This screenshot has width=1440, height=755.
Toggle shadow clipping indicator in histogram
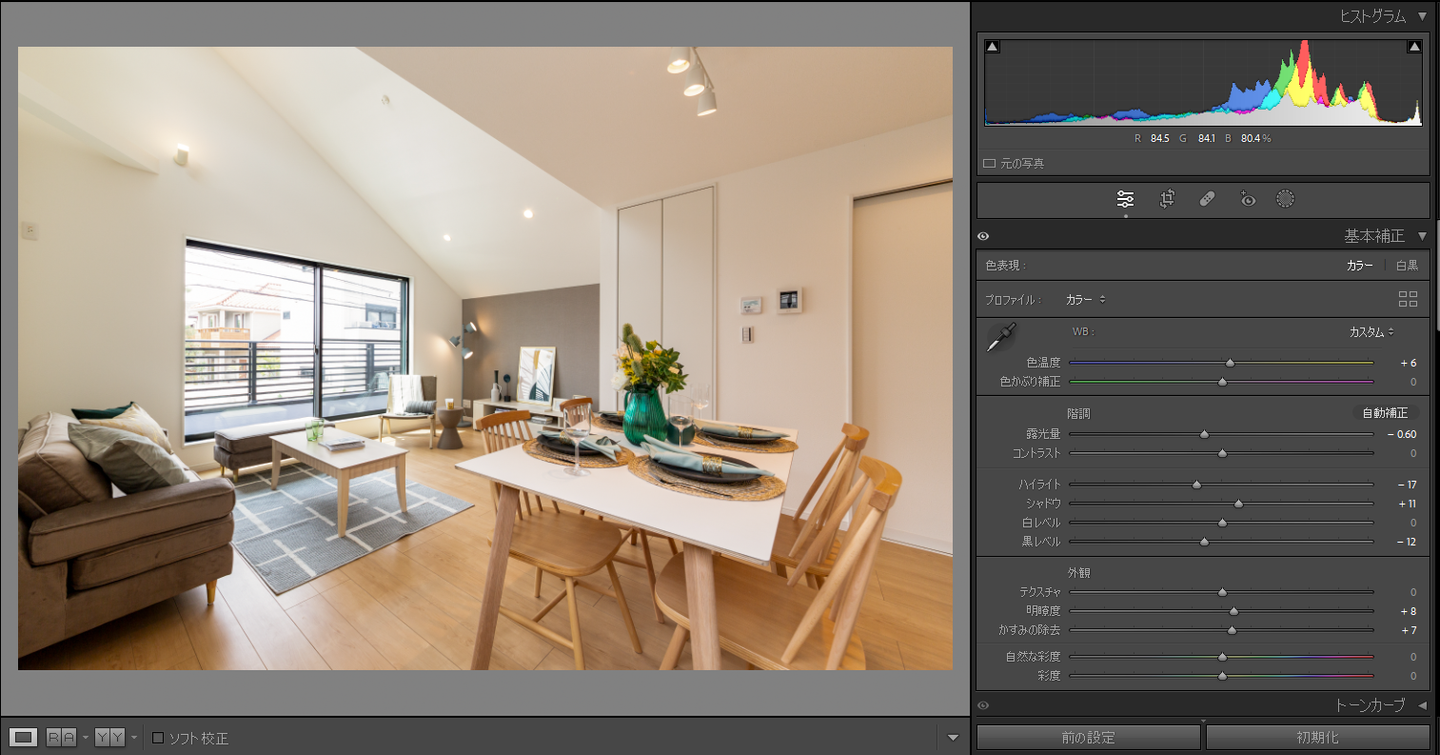[x=993, y=47]
